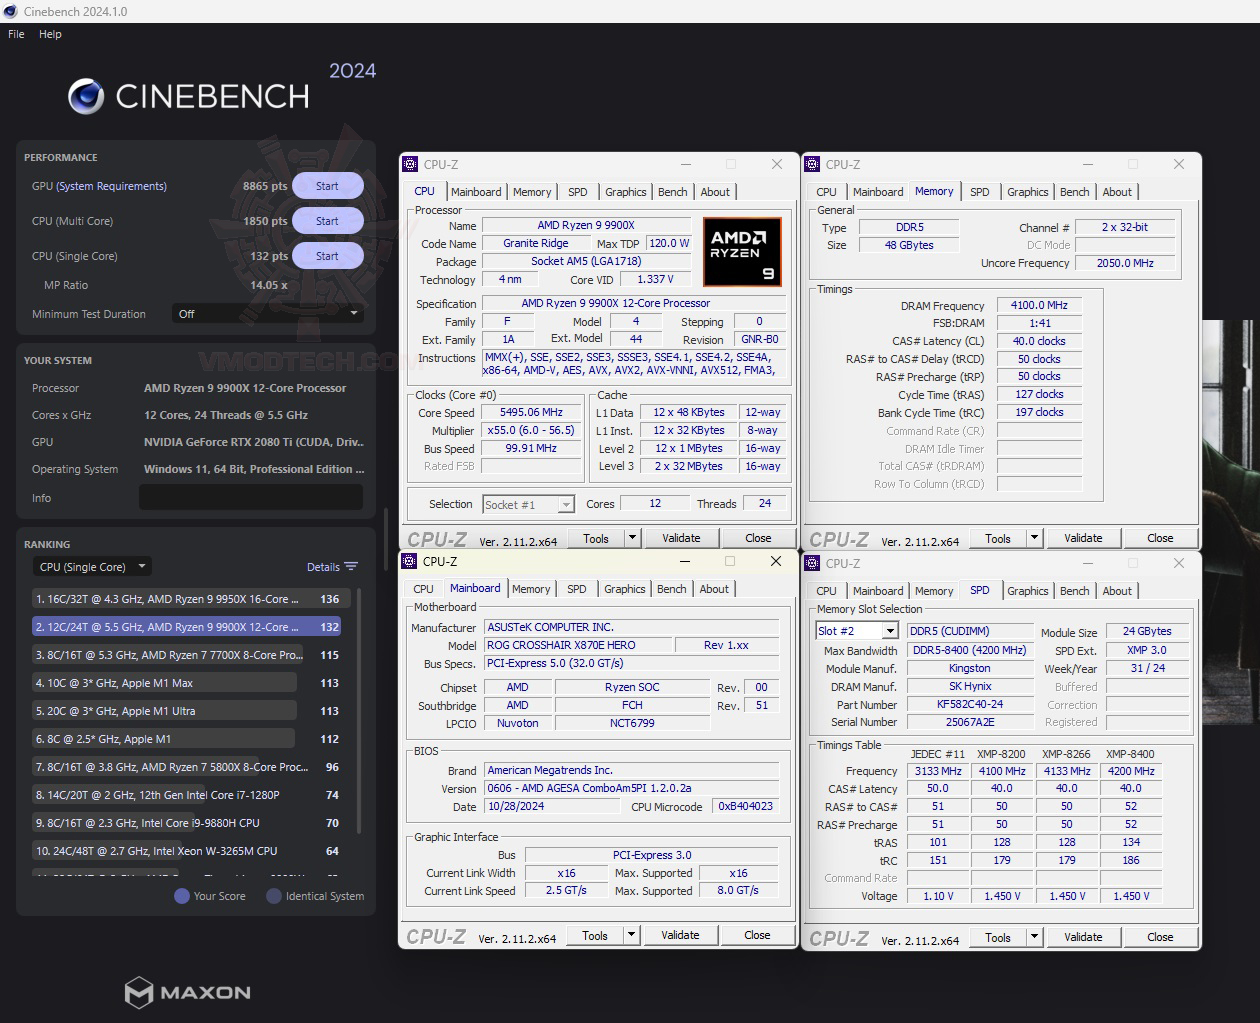Open the File menu

coord(15,33)
